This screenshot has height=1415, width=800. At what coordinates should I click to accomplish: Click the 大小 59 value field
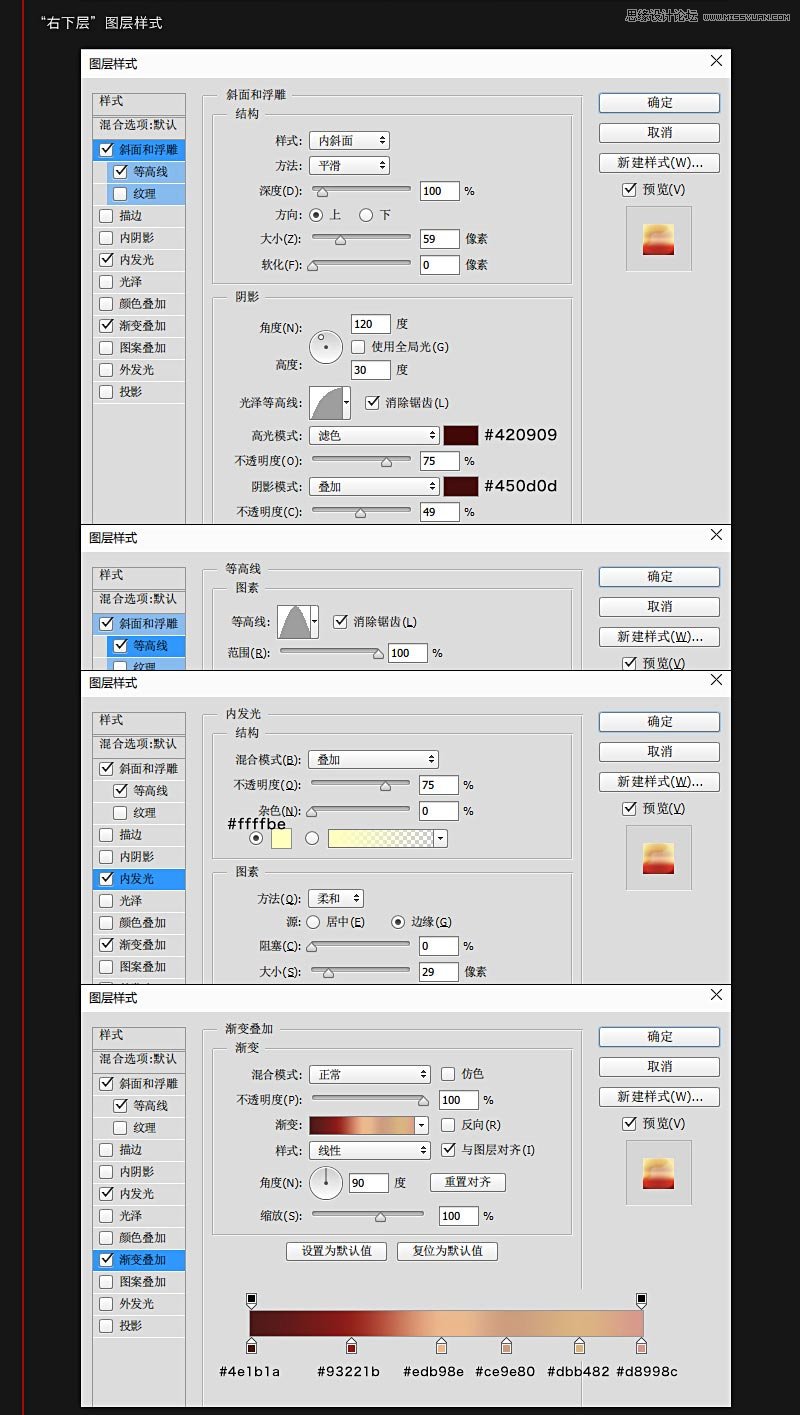point(440,238)
